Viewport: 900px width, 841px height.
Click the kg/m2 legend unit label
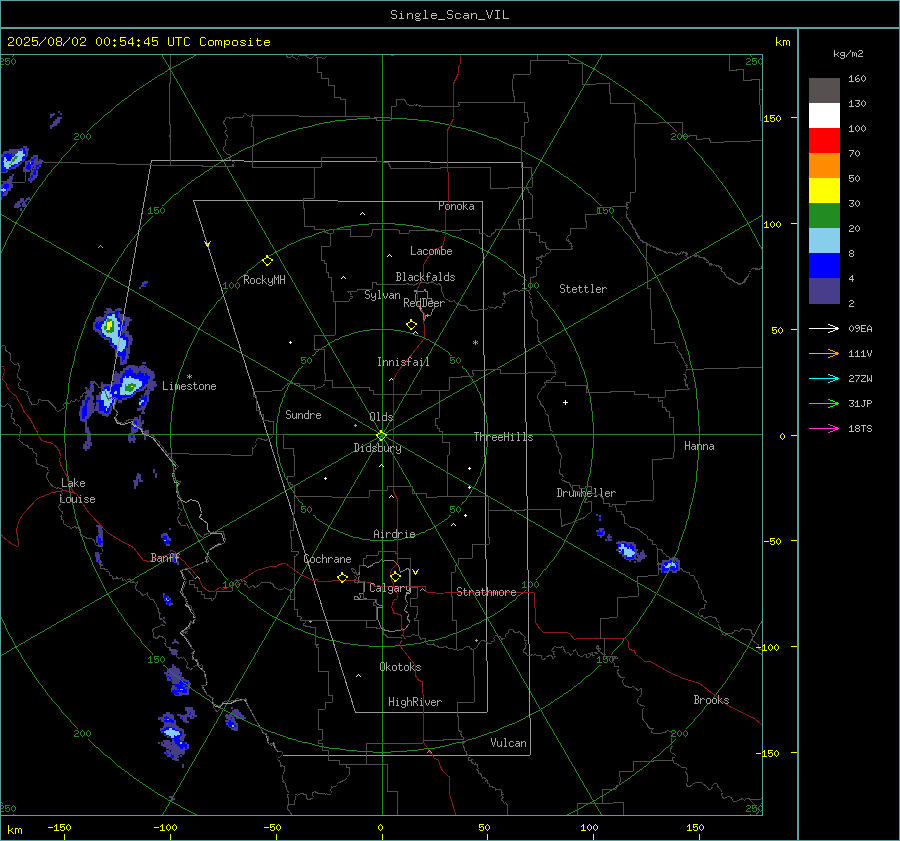pos(848,54)
